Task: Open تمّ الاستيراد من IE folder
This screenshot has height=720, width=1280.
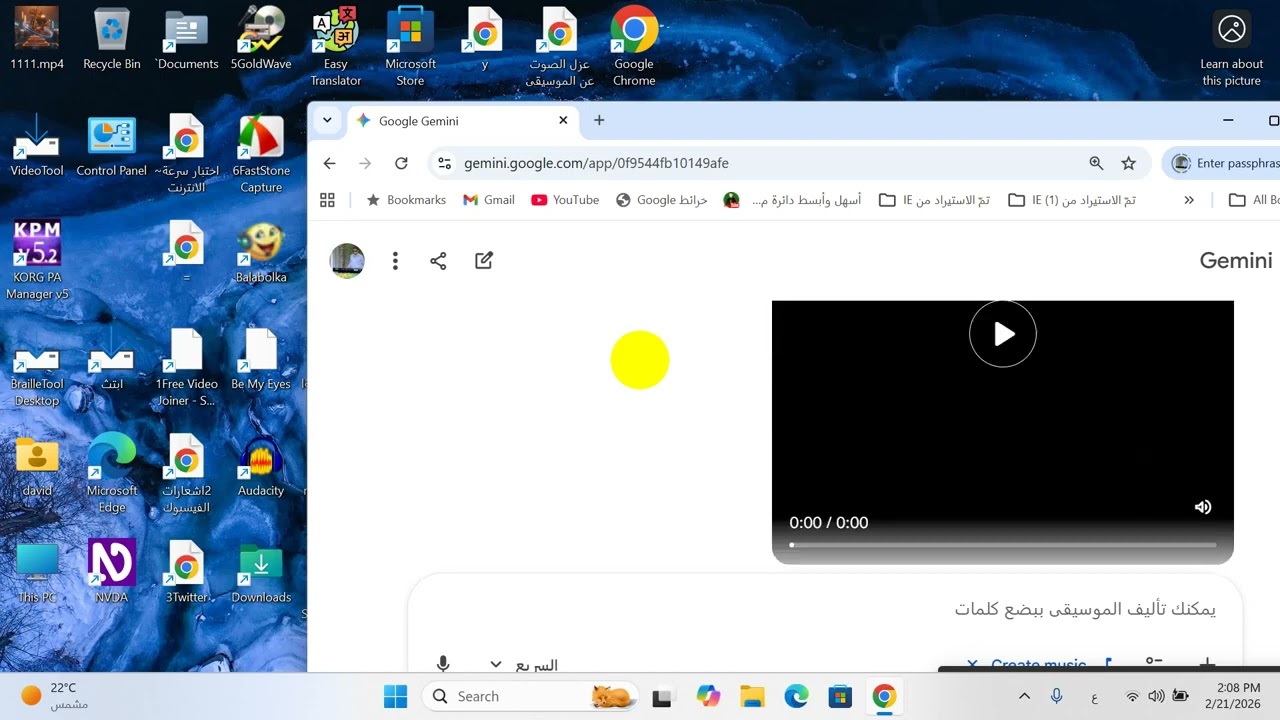Action: (x=934, y=200)
